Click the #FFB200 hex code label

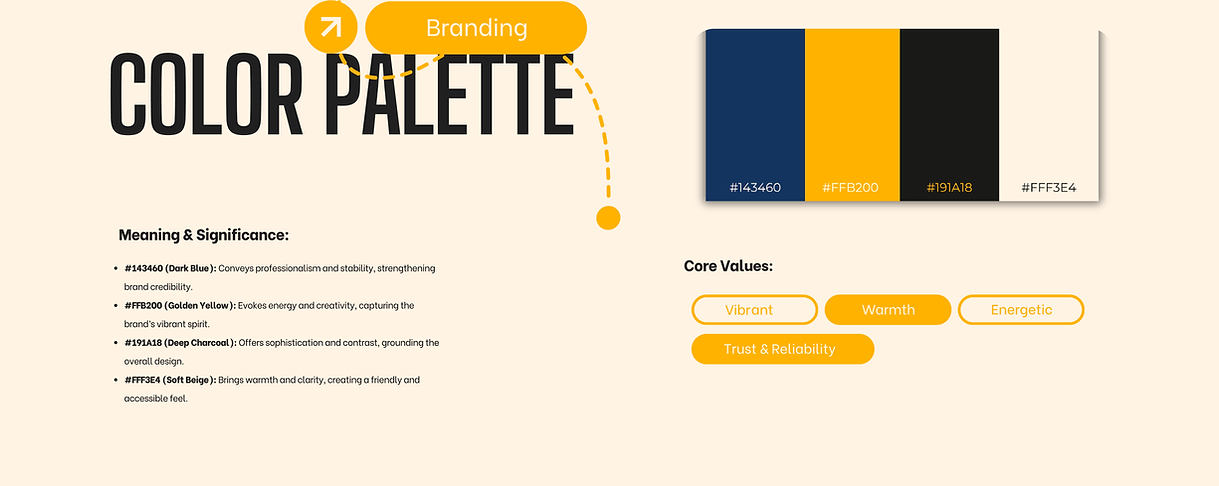[x=850, y=187]
